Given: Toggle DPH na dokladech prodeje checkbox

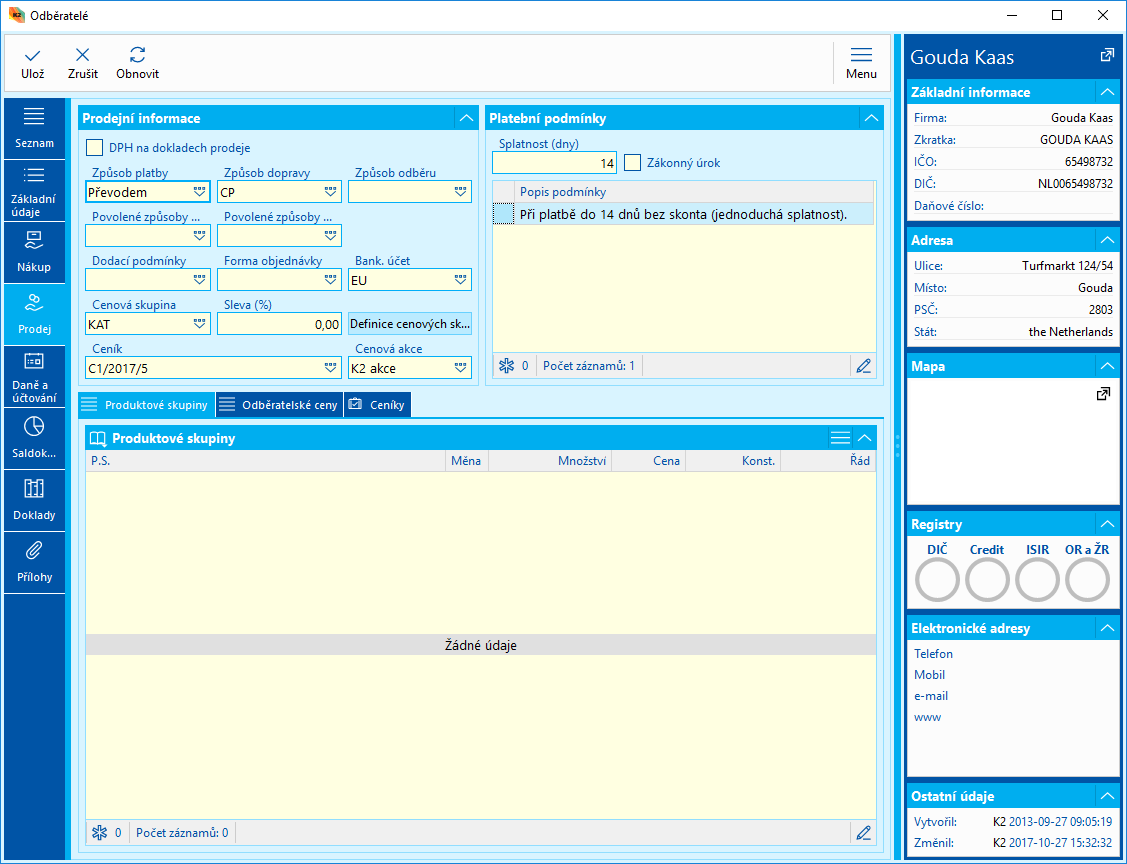Looking at the screenshot, I should [x=94, y=147].
